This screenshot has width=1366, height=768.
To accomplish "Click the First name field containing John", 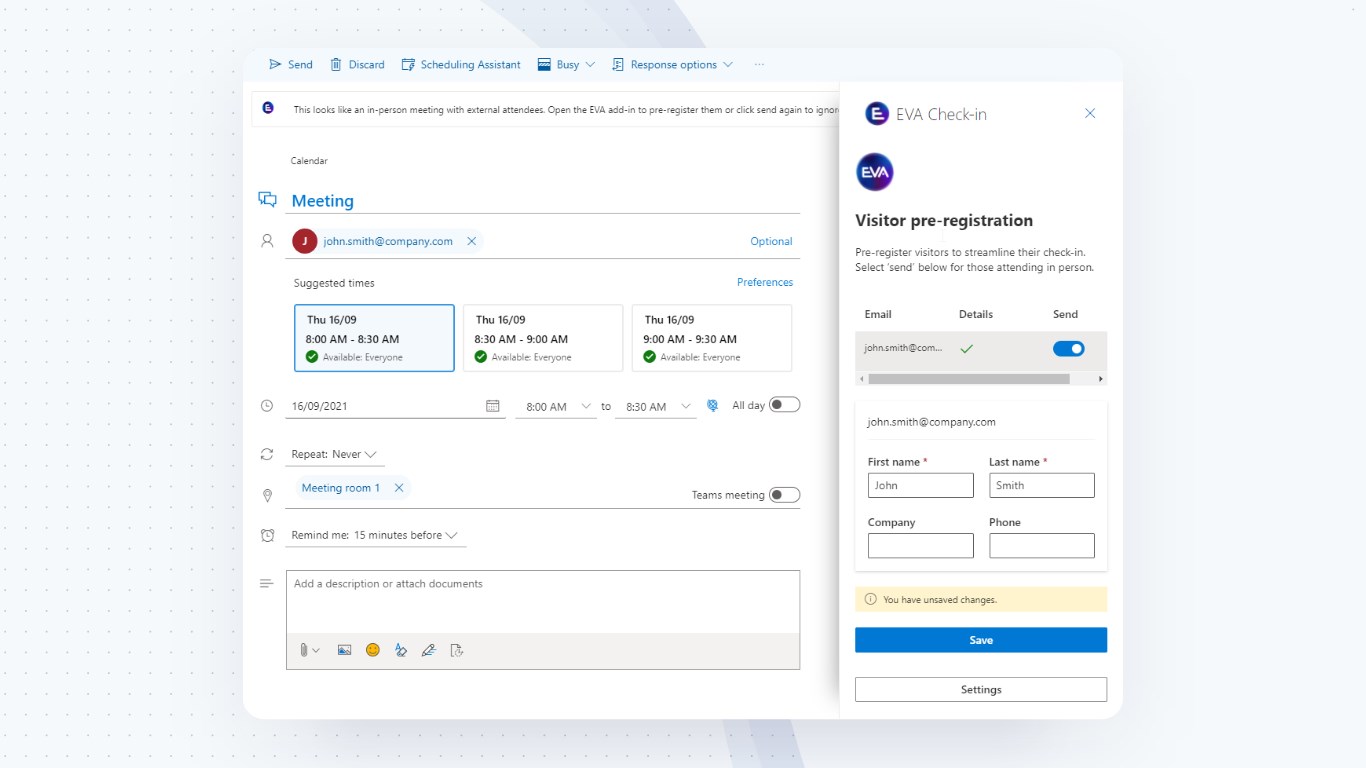I will pyautogui.click(x=921, y=485).
